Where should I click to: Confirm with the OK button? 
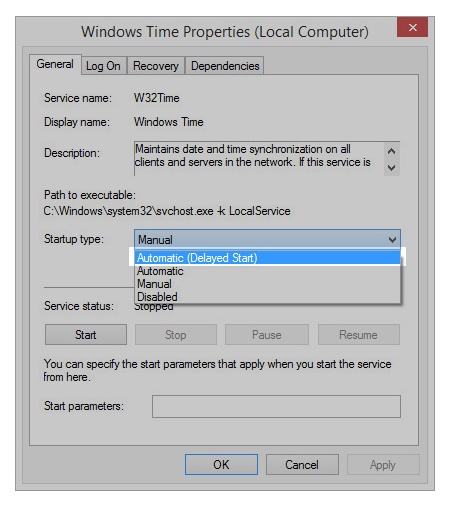[221, 464]
